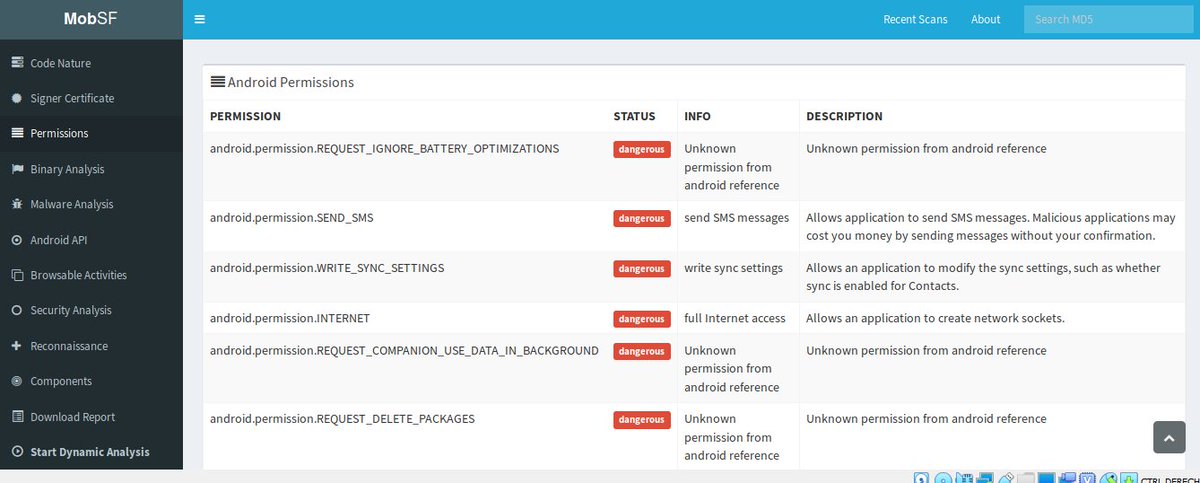The width and height of the screenshot is (1200, 483).
Task: Select android.permission.SEND_SMS text
Action: (292, 217)
